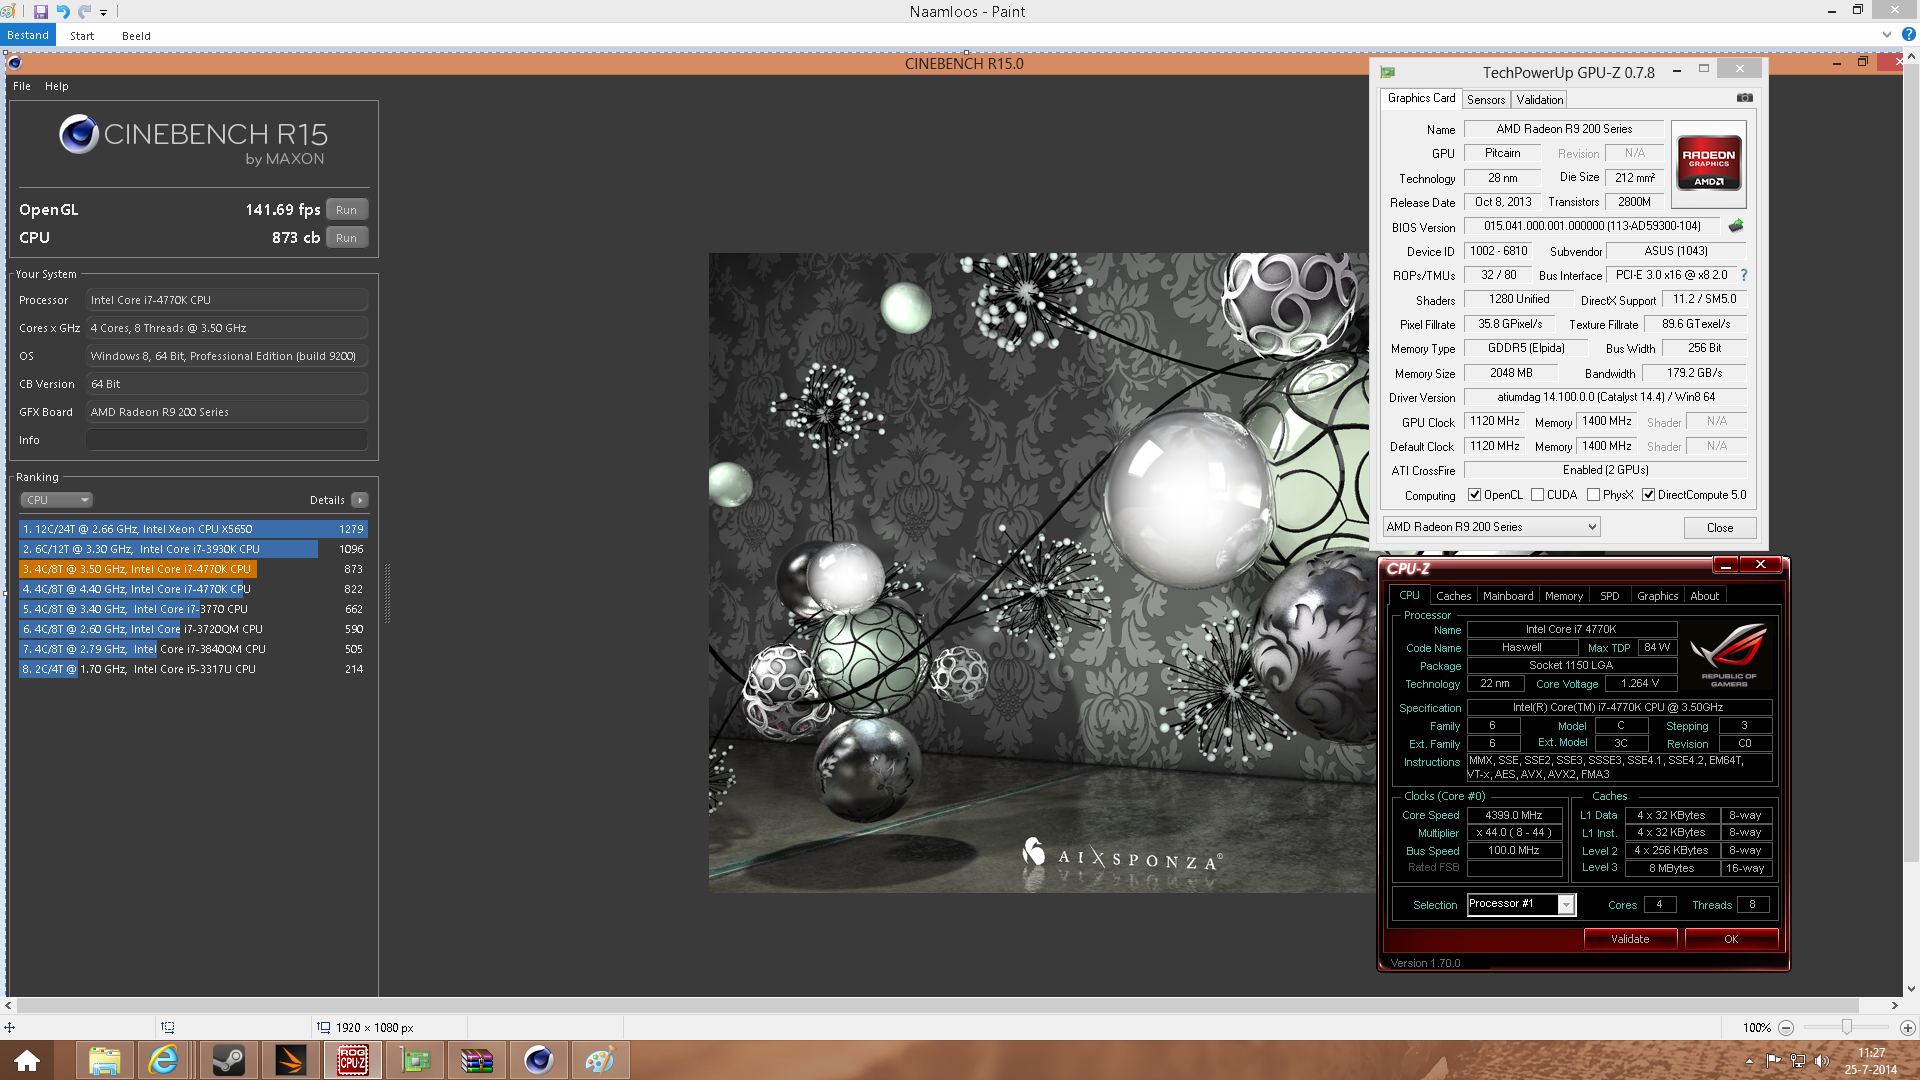1920x1080 pixels.
Task: Switch to GPU-Z via the taskbar icon
Action: [x=415, y=1060]
